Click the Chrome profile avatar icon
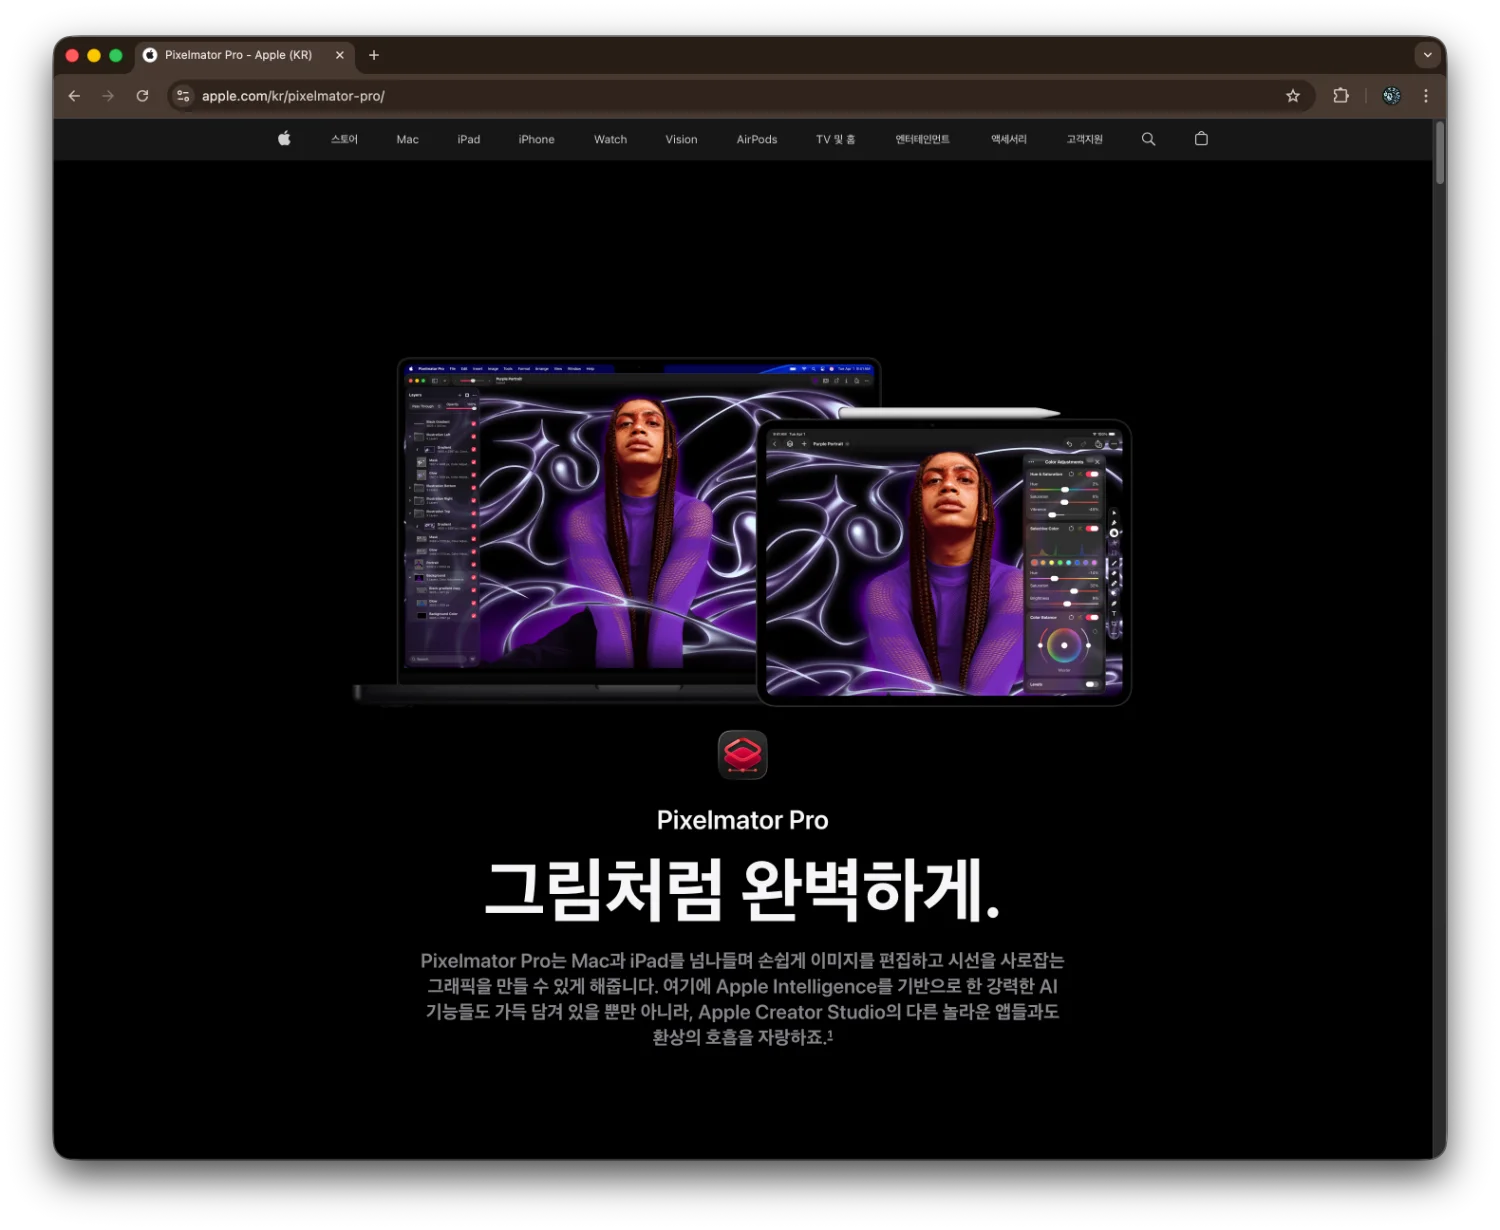Screen dimensions: 1500x1230 click(1391, 96)
